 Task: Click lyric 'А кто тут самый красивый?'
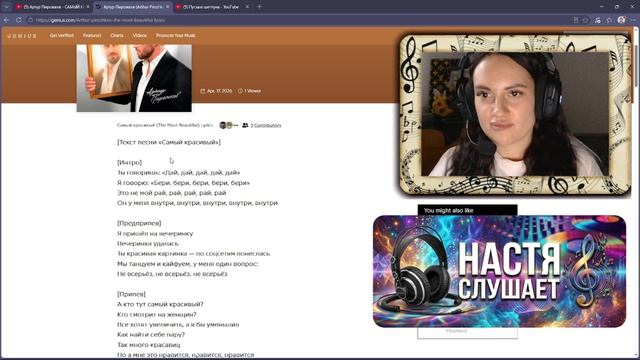click(x=160, y=304)
